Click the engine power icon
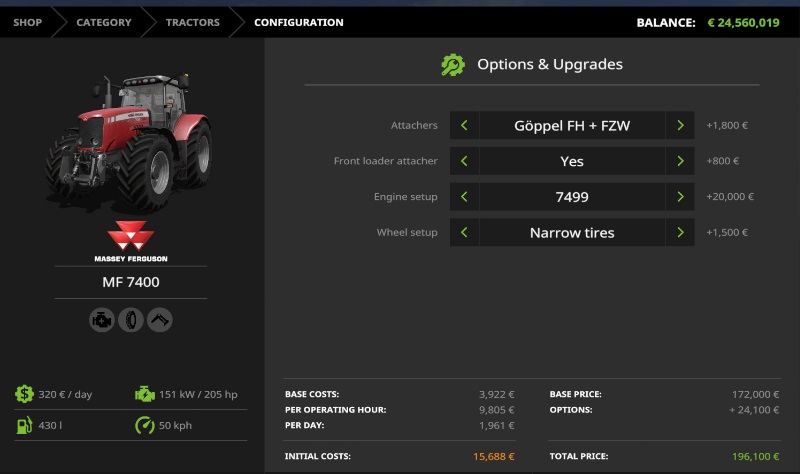This screenshot has height=474, width=800. point(144,394)
